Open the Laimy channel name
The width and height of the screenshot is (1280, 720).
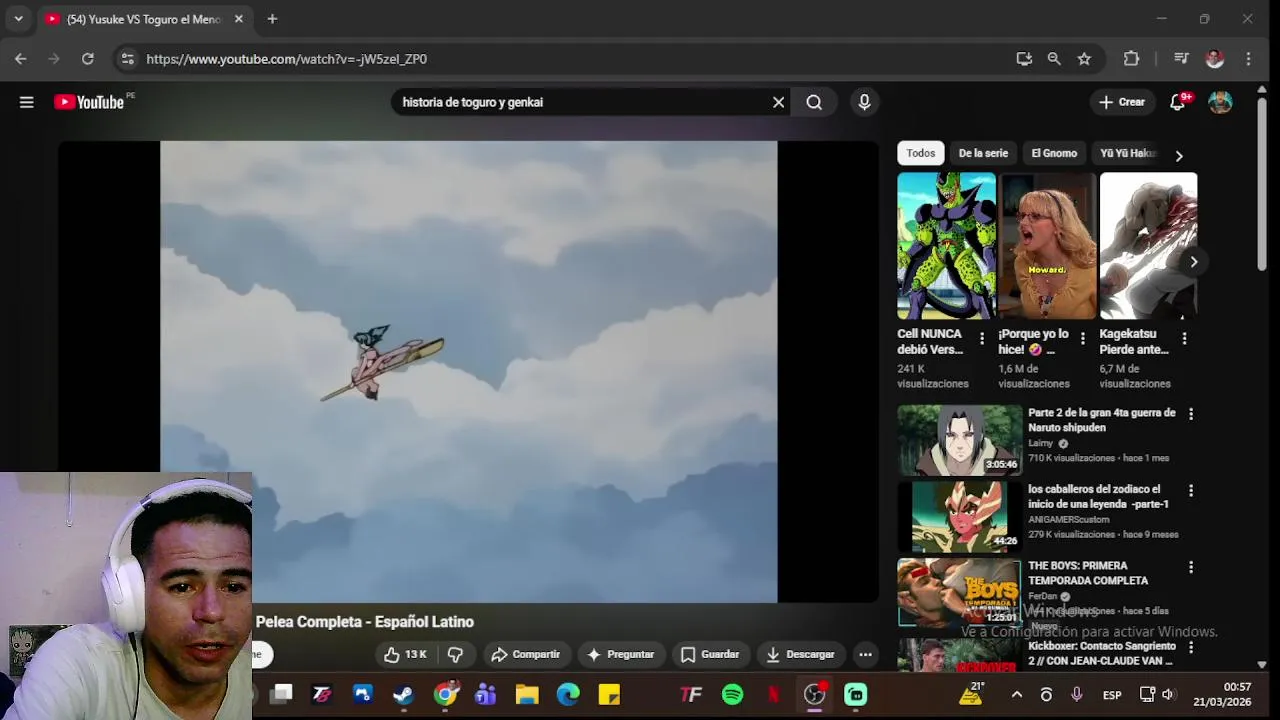[x=1040, y=443]
